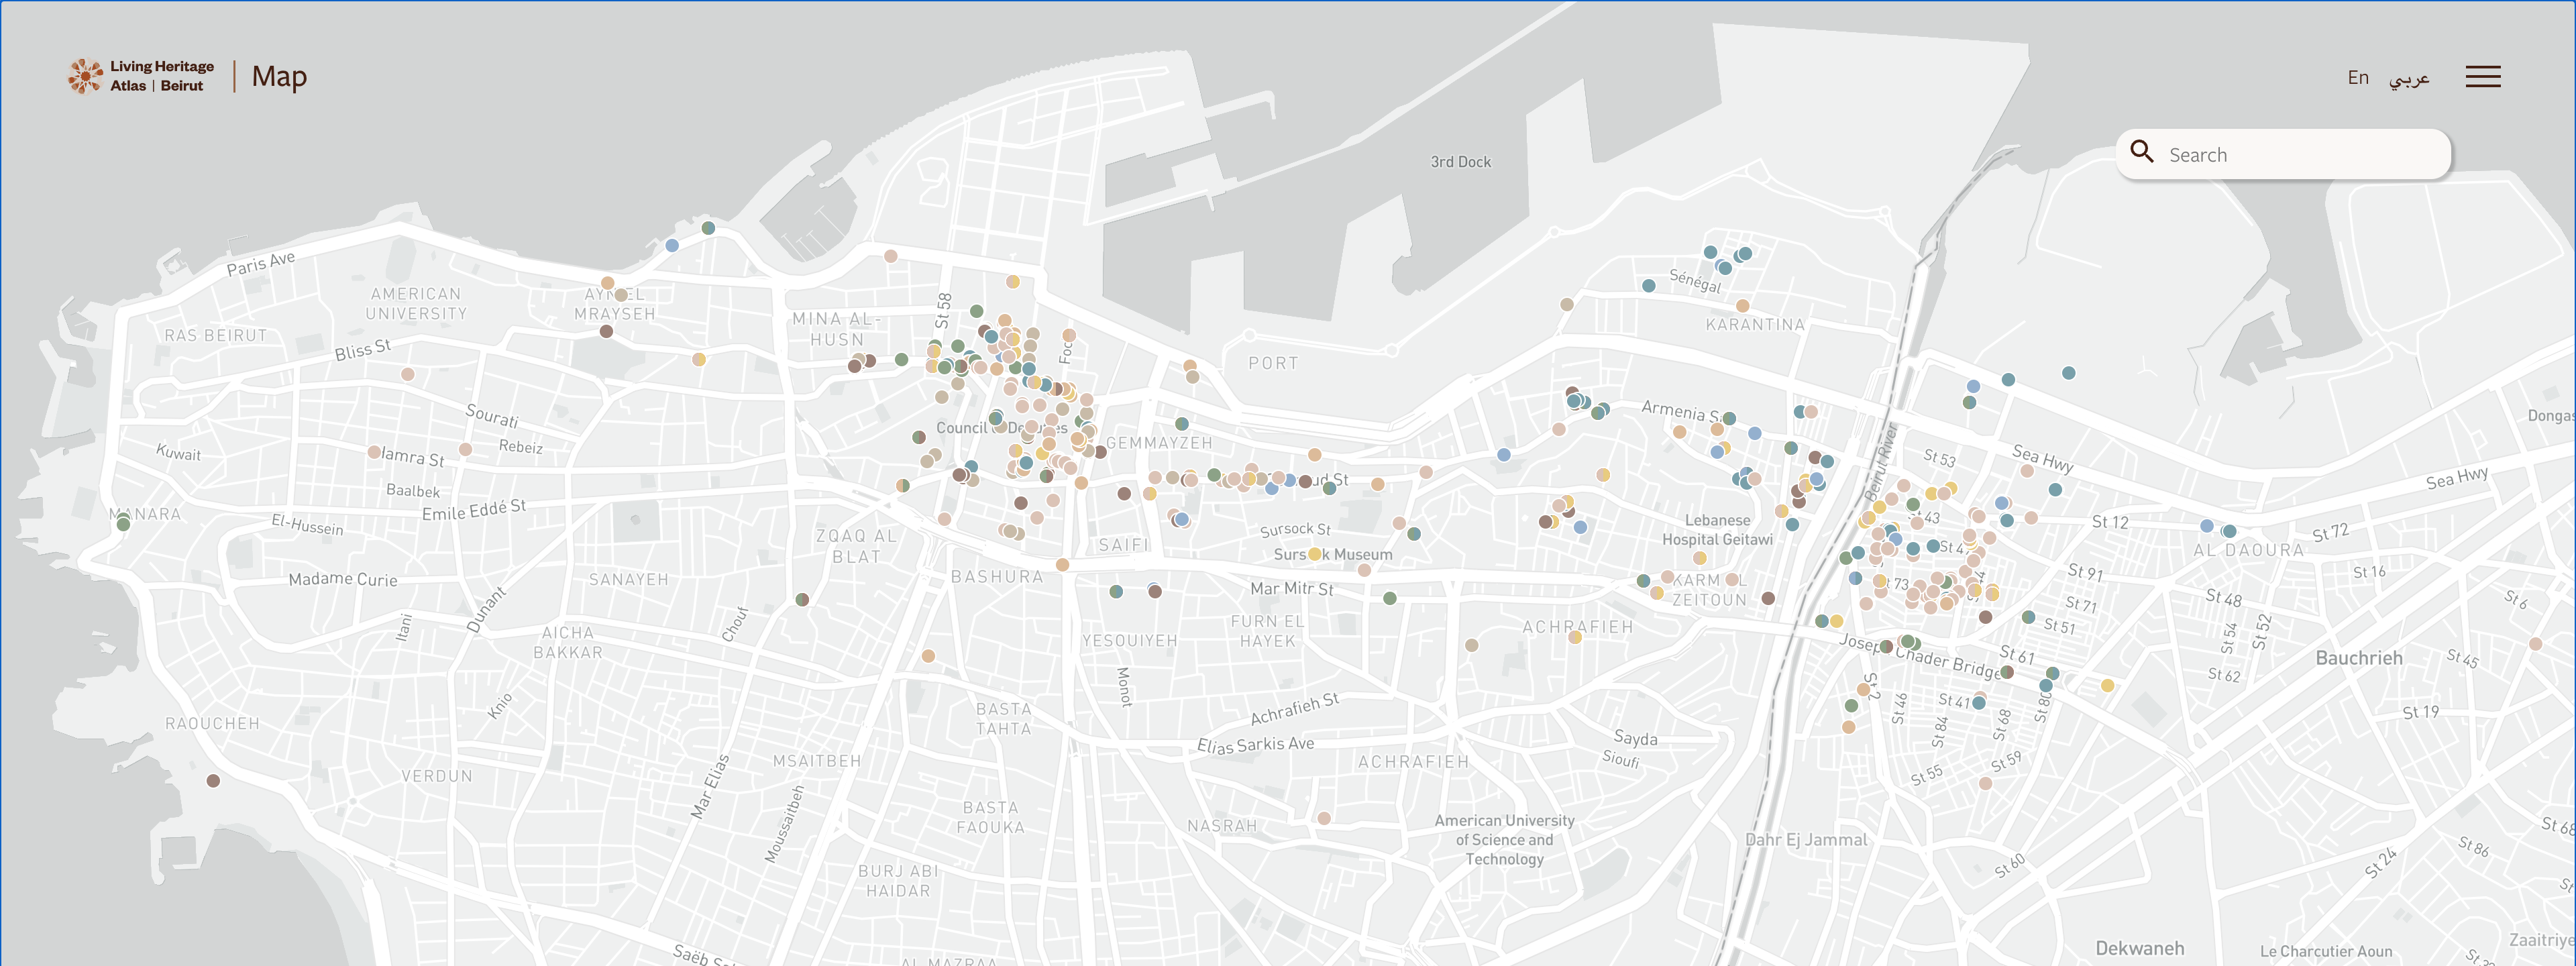The height and width of the screenshot is (966, 2576).
Task: Select the brown marker right of Karm El Zeitoun
Action: pyautogui.click(x=1768, y=598)
